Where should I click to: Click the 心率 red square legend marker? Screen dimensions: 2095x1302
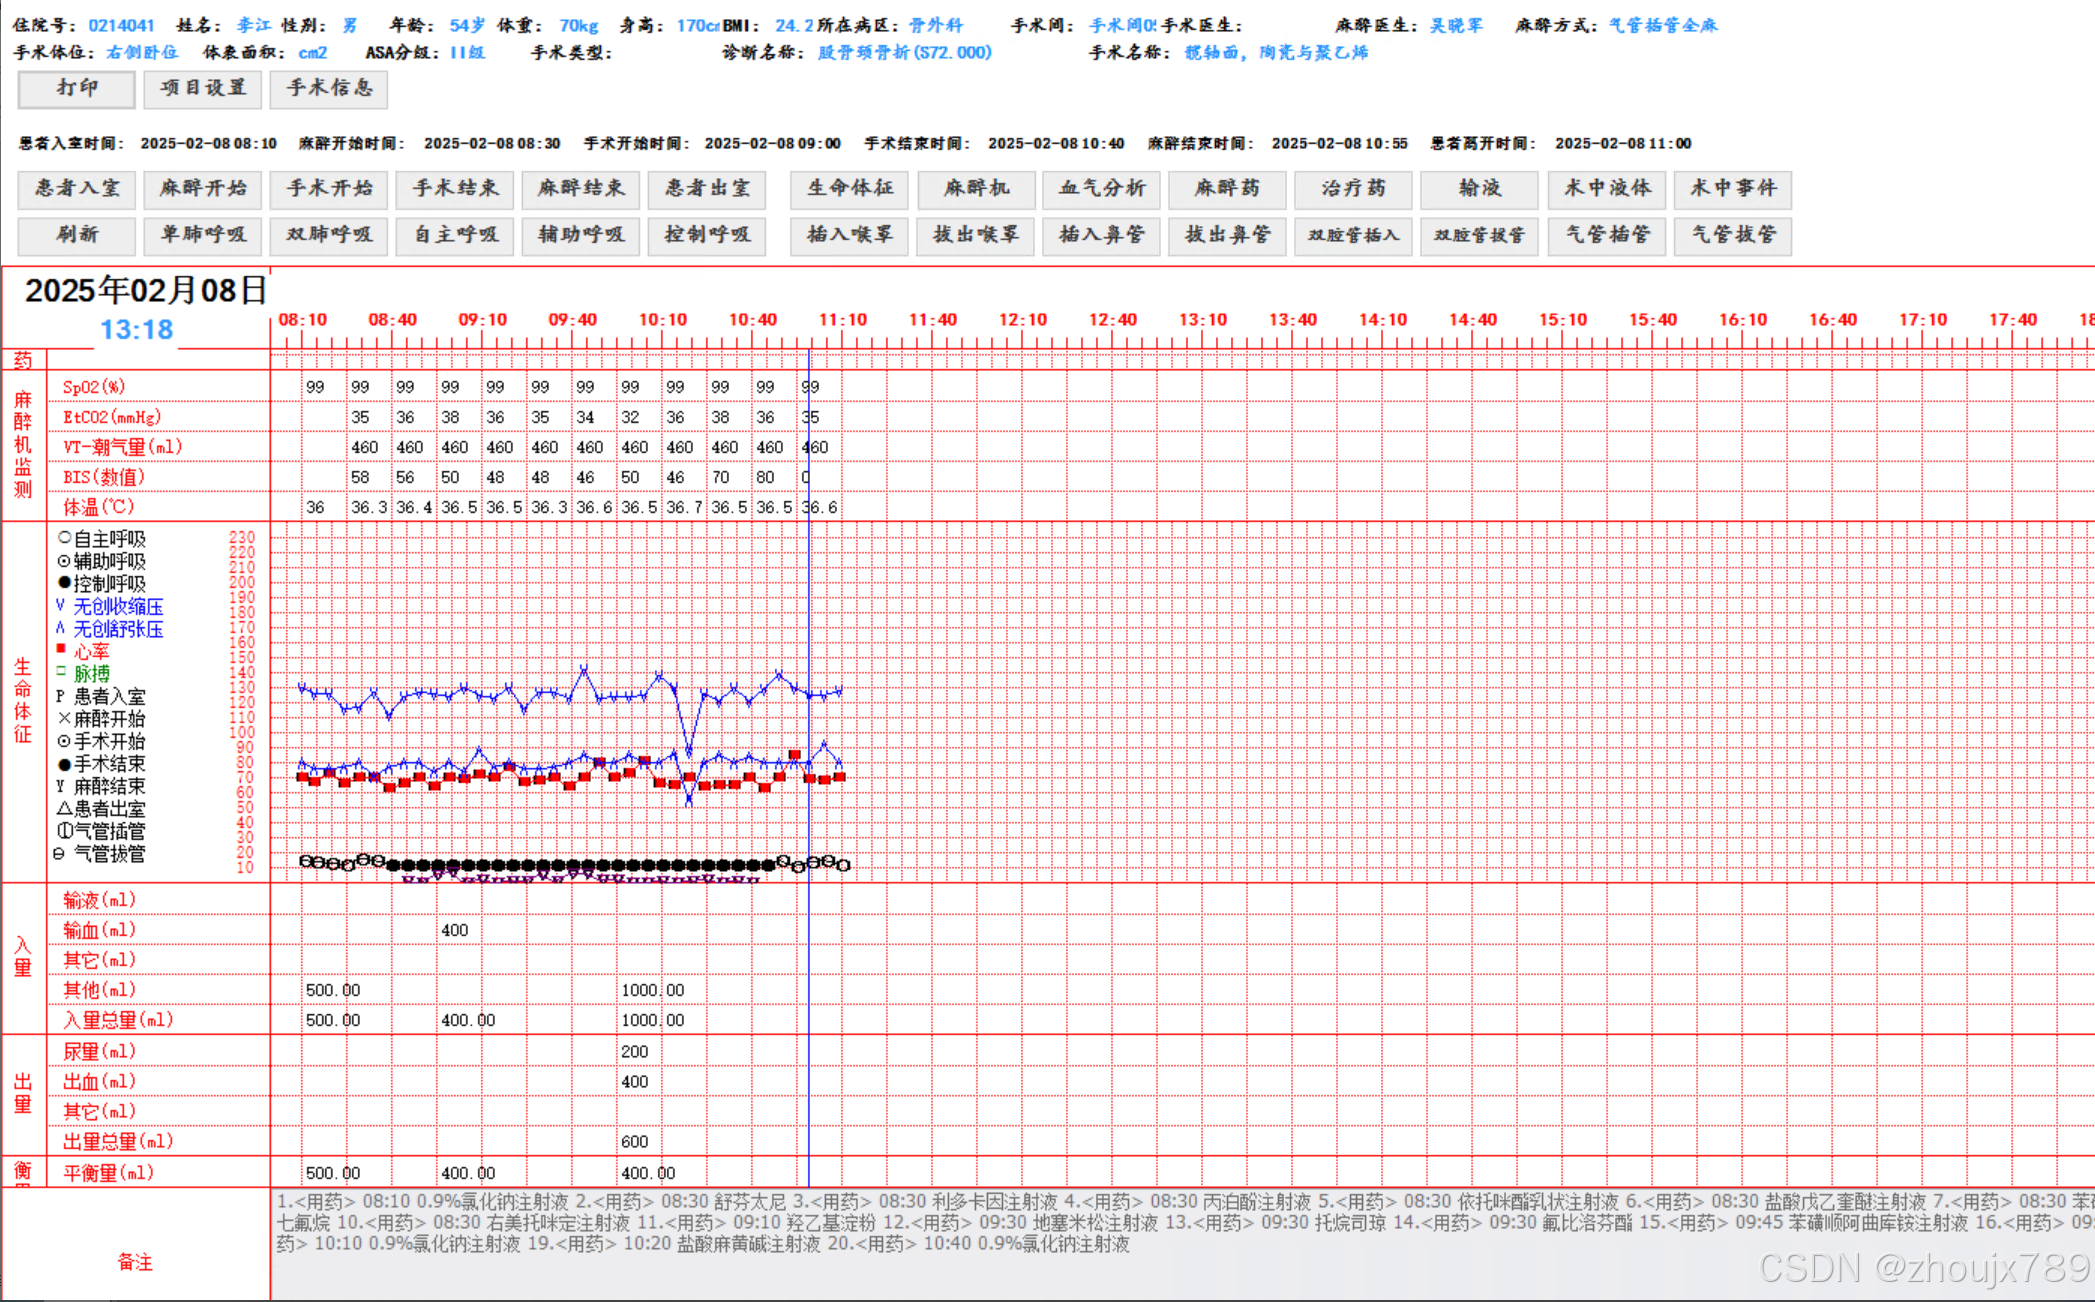tap(61, 650)
